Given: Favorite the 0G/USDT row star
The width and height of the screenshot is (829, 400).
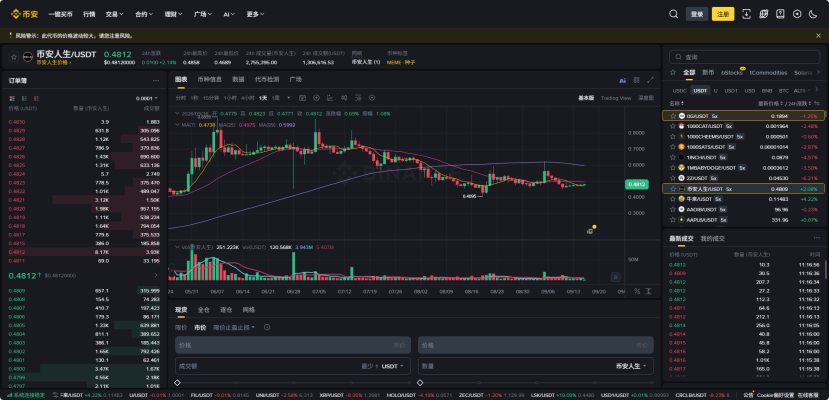Looking at the screenshot, I should [x=673, y=116].
